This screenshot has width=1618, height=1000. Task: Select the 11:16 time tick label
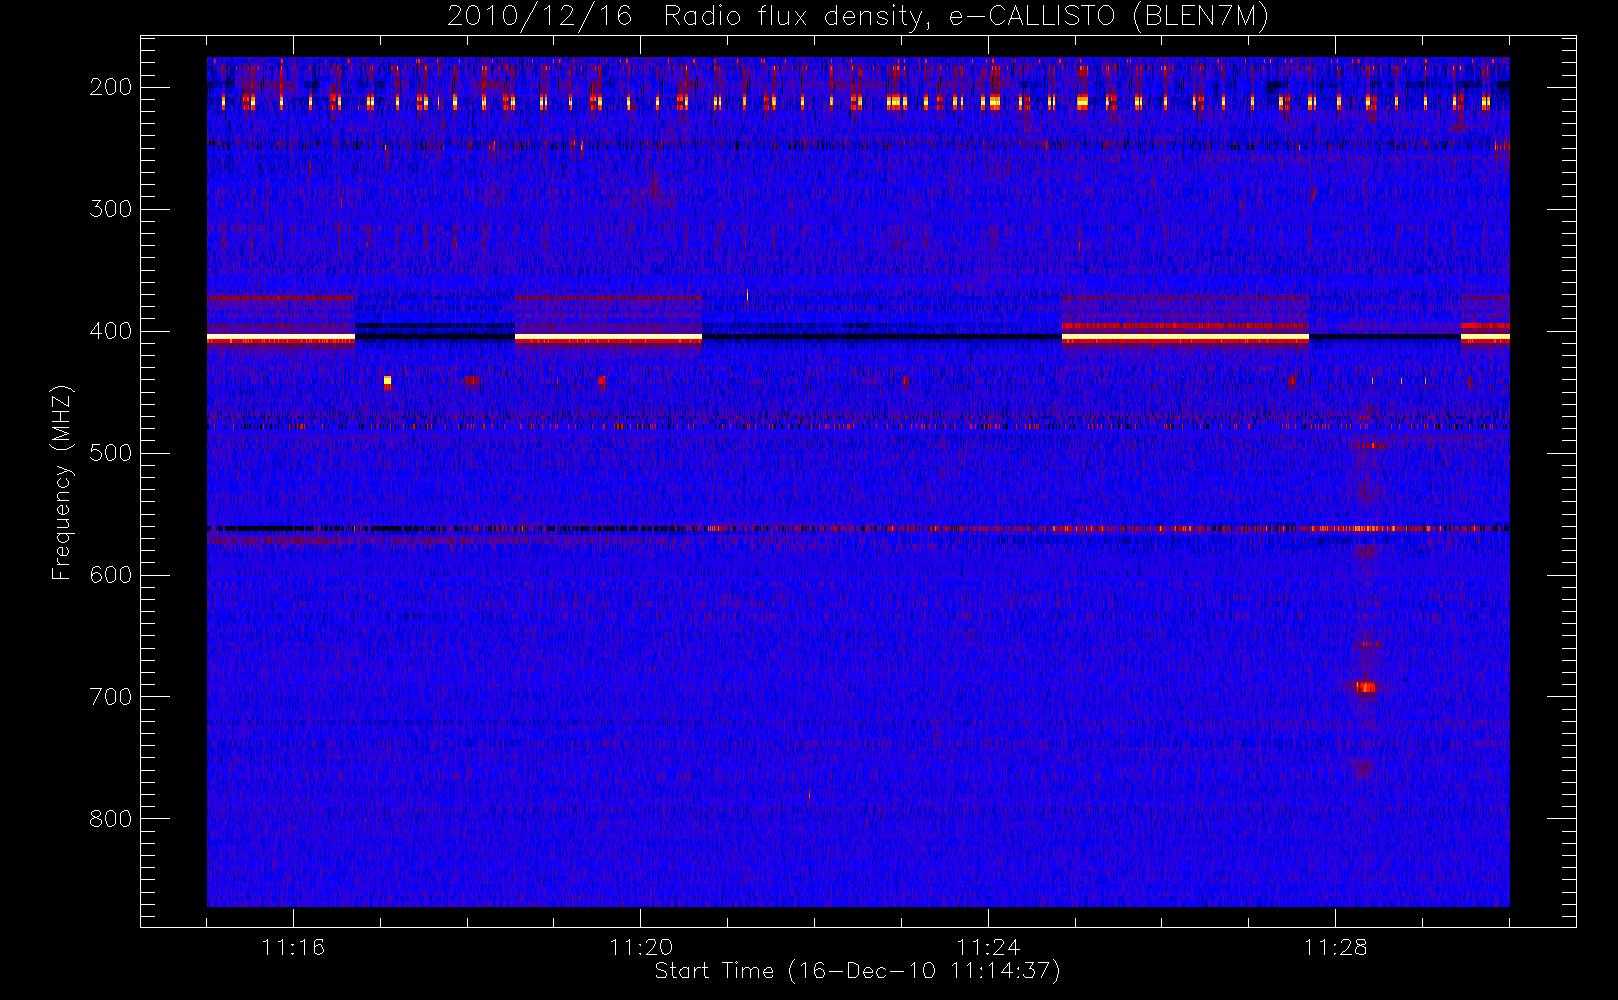tap(293, 947)
